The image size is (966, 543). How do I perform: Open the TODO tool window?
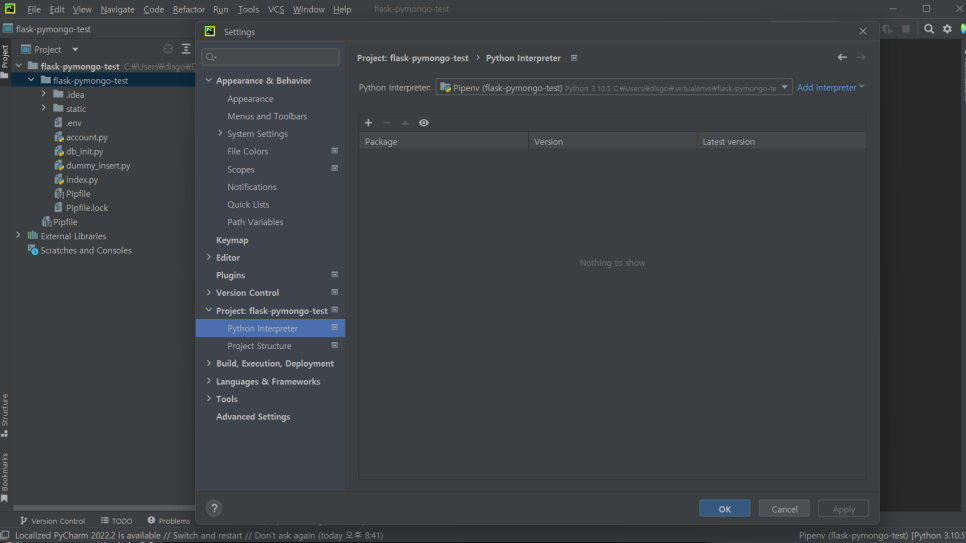[116, 521]
